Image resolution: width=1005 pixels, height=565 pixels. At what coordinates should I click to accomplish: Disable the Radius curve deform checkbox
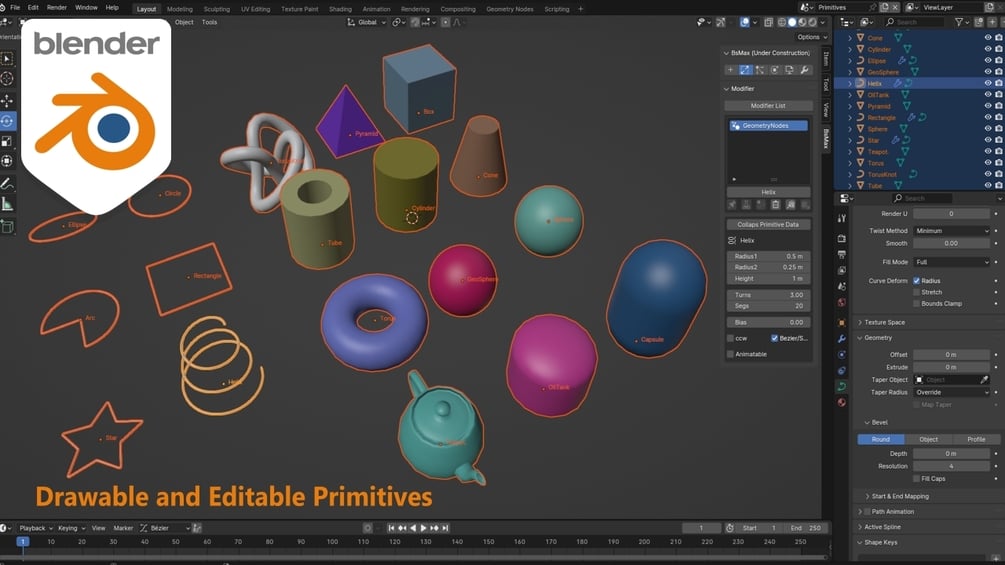pos(917,281)
